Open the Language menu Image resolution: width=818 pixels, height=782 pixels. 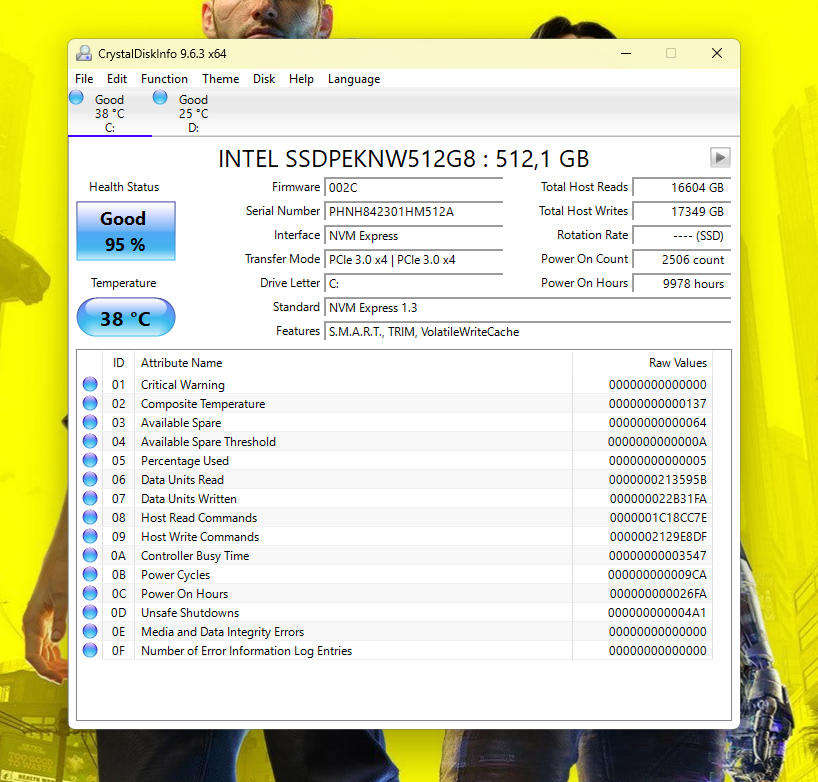[x=354, y=79]
